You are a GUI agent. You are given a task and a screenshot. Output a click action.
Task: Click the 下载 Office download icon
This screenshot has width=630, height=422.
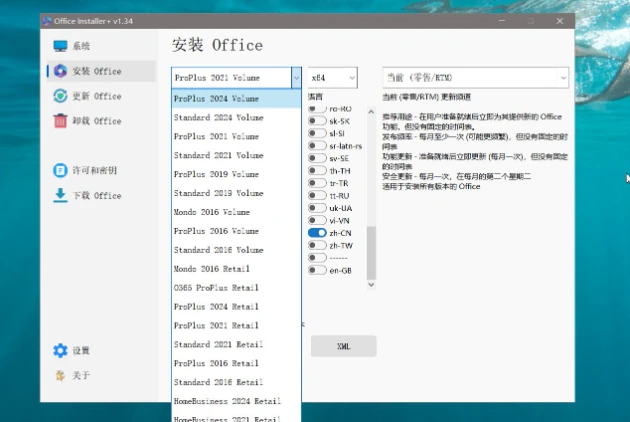click(61, 196)
